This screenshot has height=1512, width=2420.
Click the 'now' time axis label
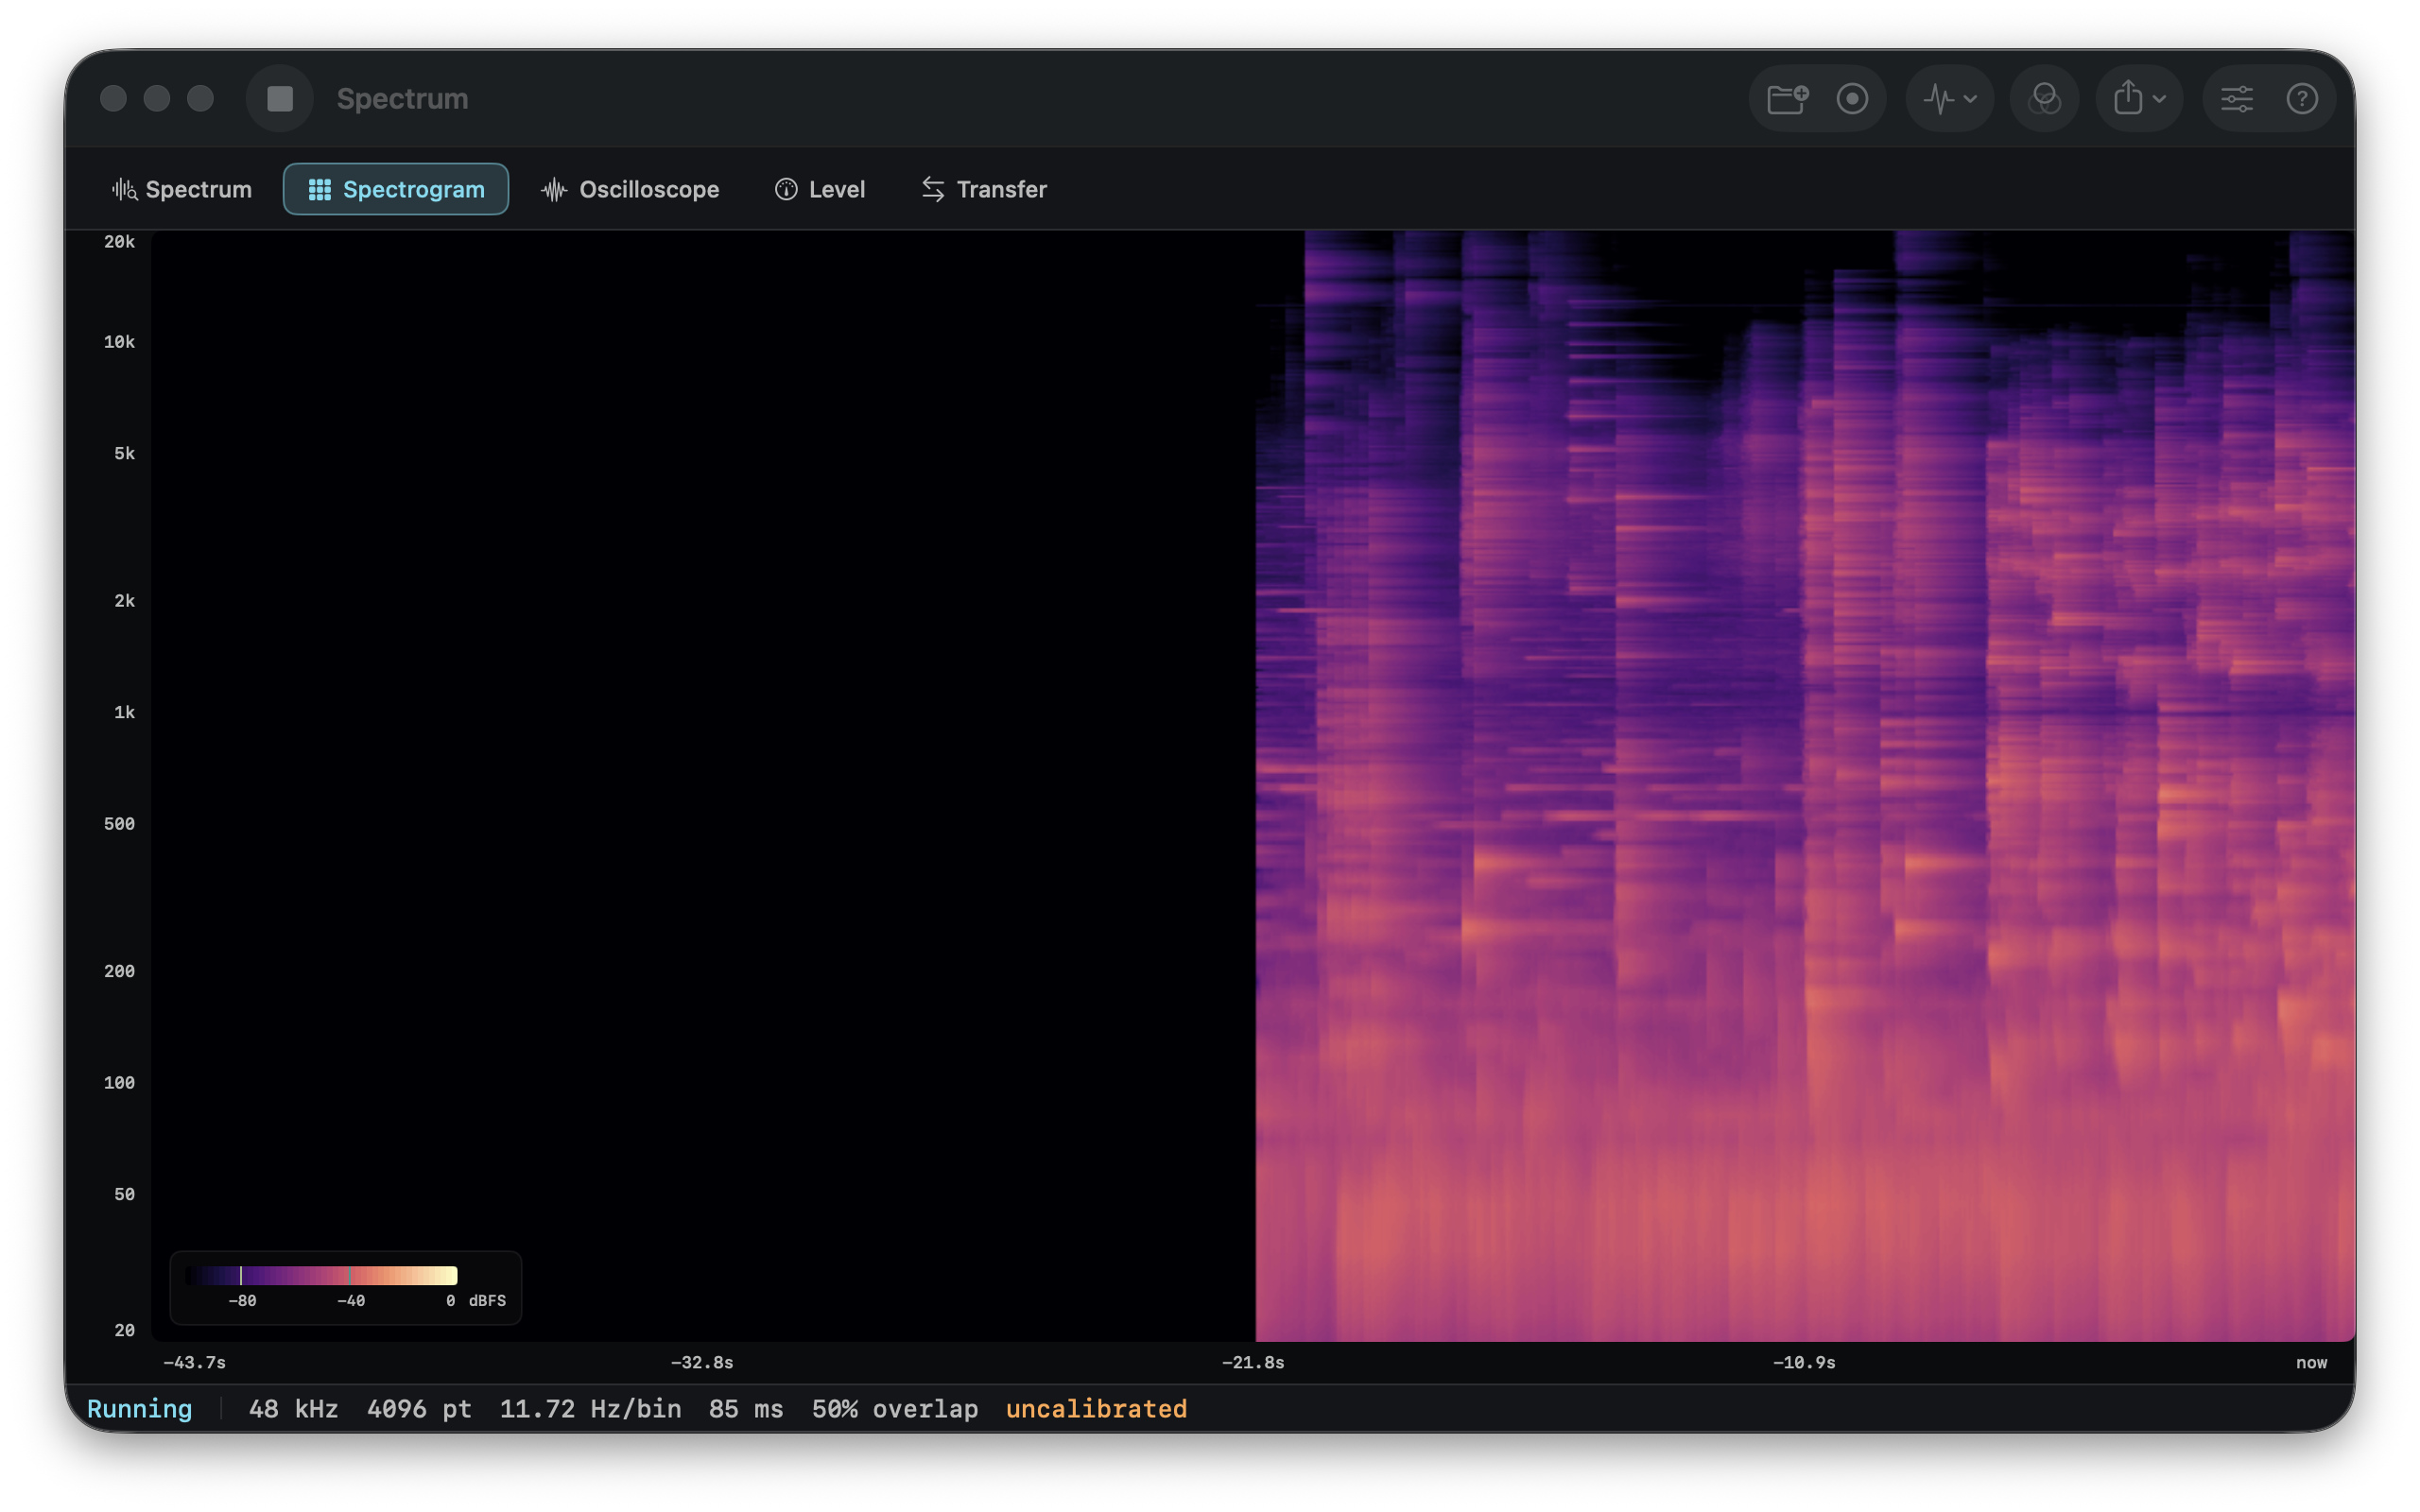pyautogui.click(x=2311, y=1362)
